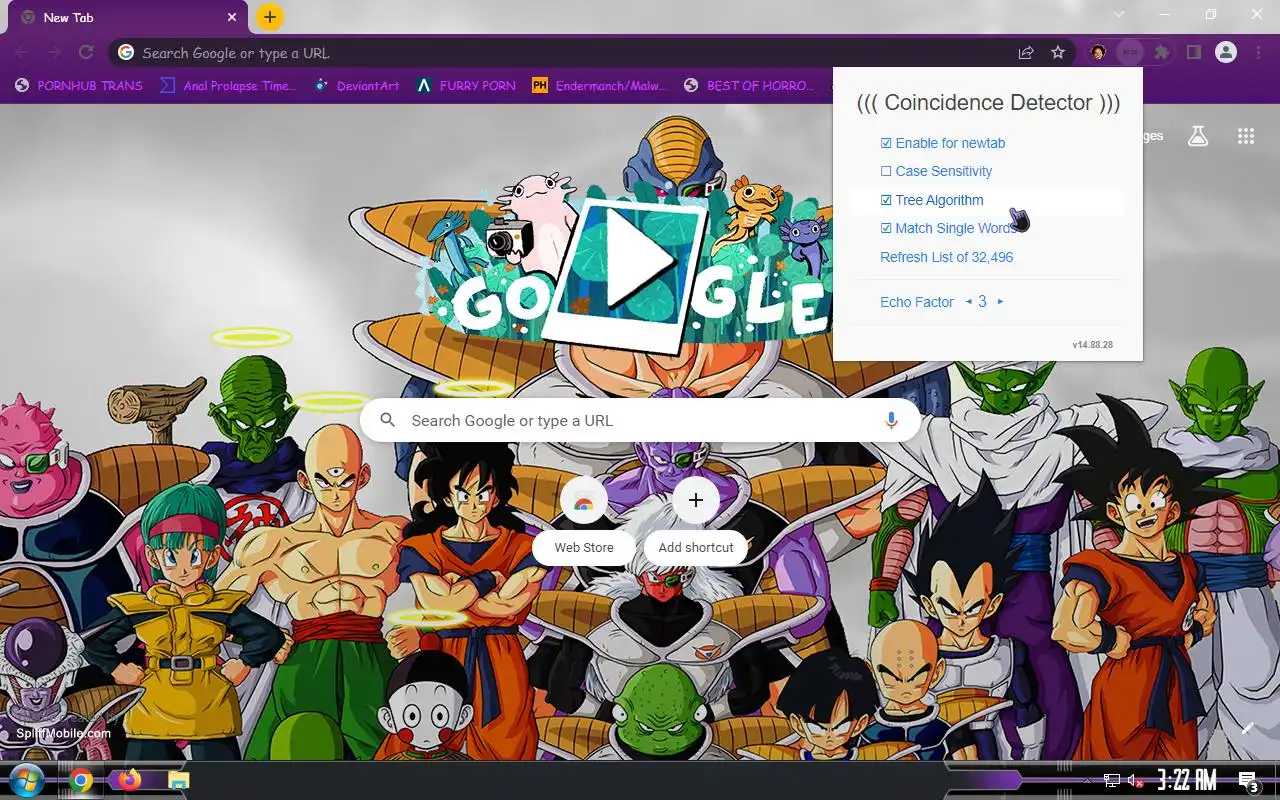The width and height of the screenshot is (1280, 800).
Task: Show hidden system tray icons
Action: [x=1087, y=780]
